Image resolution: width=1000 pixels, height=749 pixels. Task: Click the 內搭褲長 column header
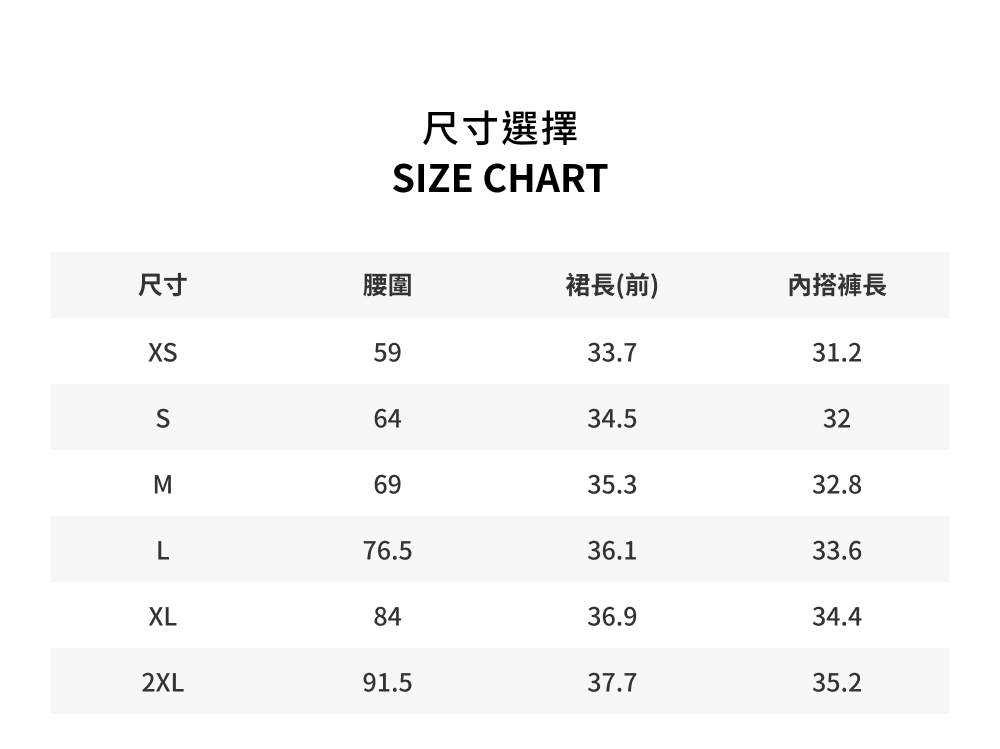coord(837,285)
